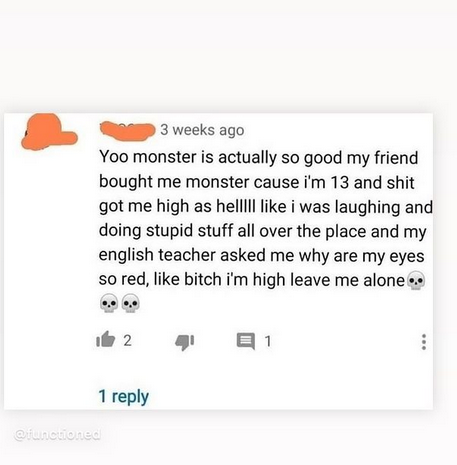This screenshot has height=465, width=457.
Task: Like the comment with thumbs up icon
Action: tap(106, 340)
